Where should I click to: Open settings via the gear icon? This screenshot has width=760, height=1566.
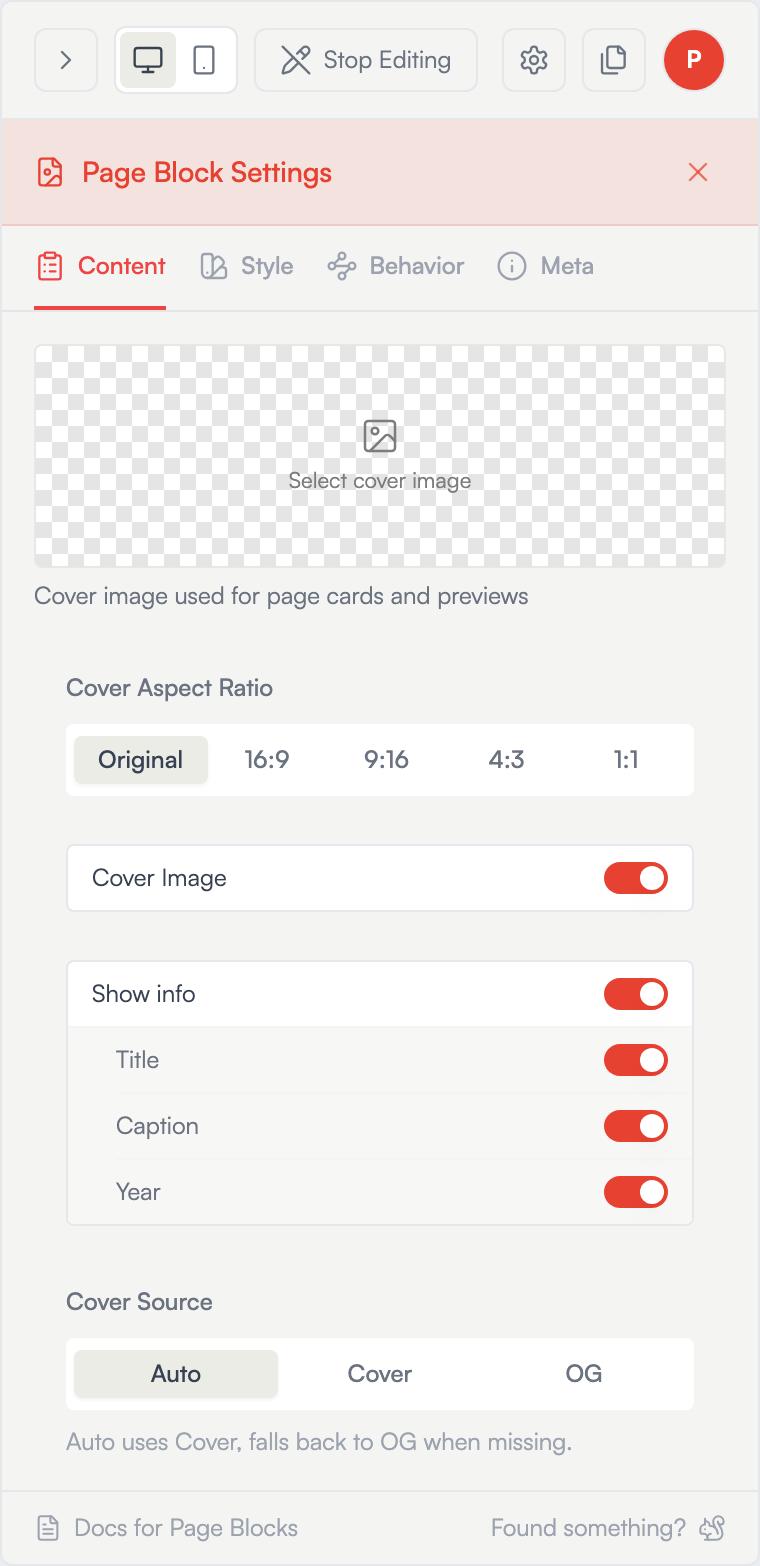534,60
